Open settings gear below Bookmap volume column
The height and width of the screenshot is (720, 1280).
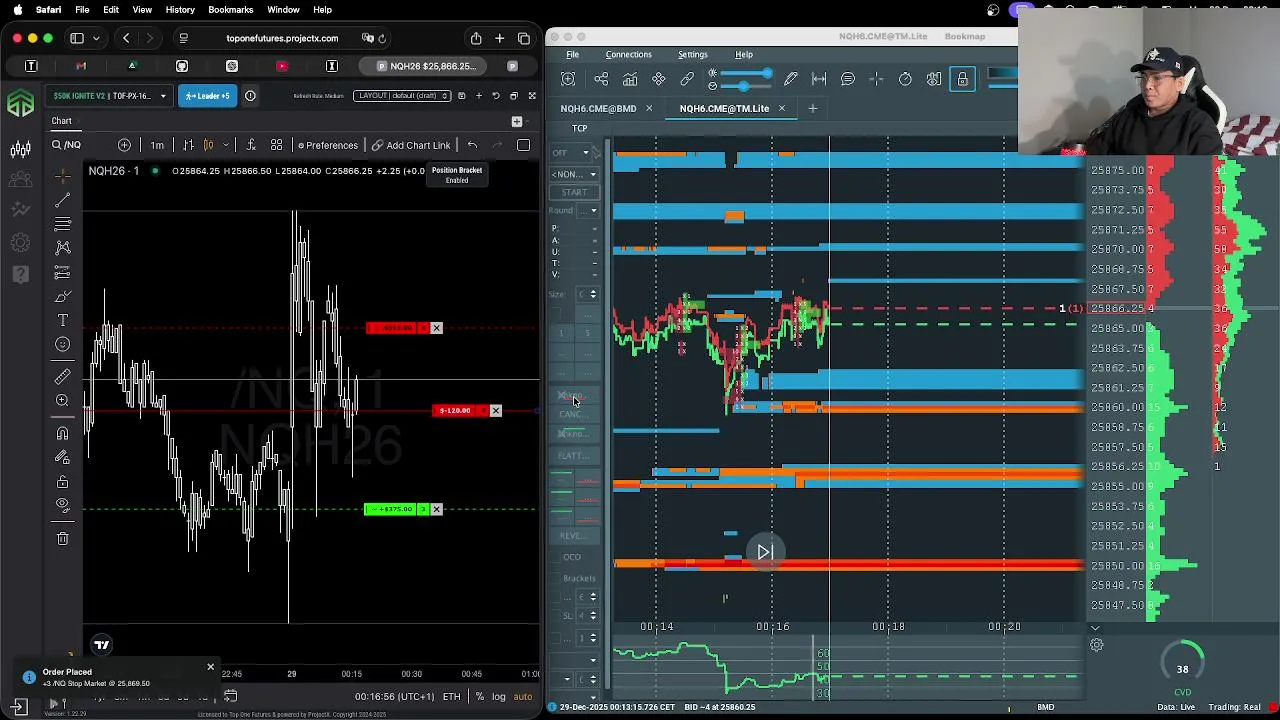coord(1097,645)
